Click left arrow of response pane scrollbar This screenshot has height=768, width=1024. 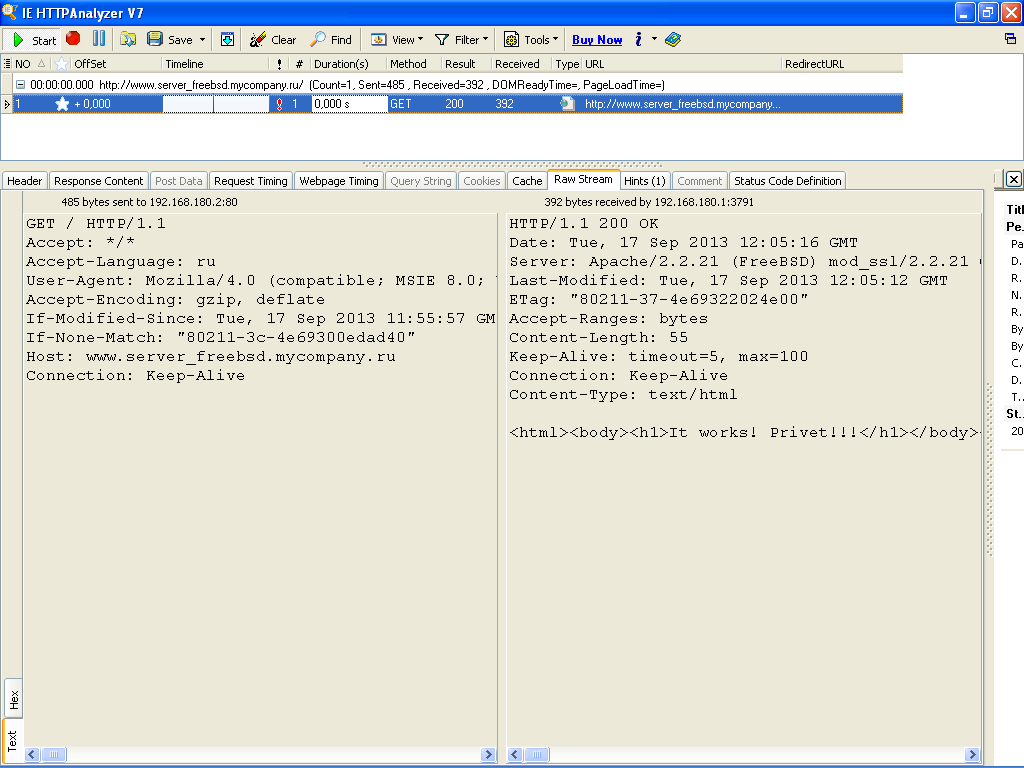coord(515,754)
